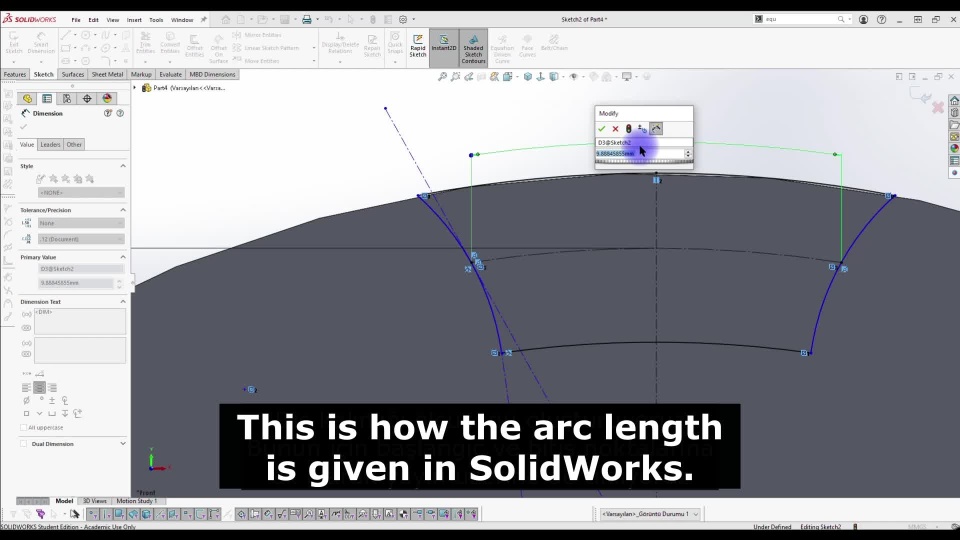Click the Modify value spinner arrows
The image size is (960, 540).
pos(688,153)
